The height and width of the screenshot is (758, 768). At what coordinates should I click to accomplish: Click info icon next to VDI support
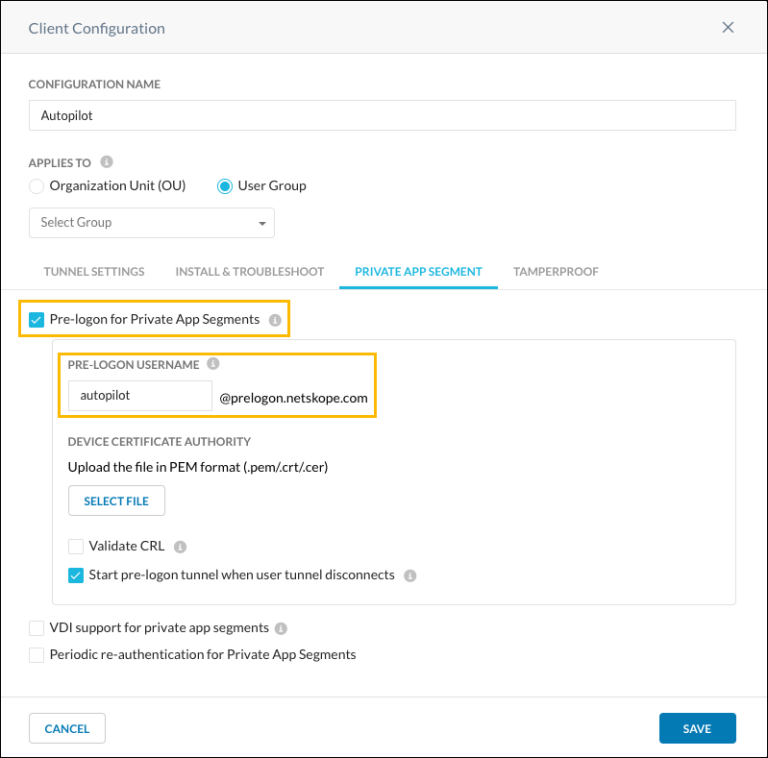coord(281,628)
